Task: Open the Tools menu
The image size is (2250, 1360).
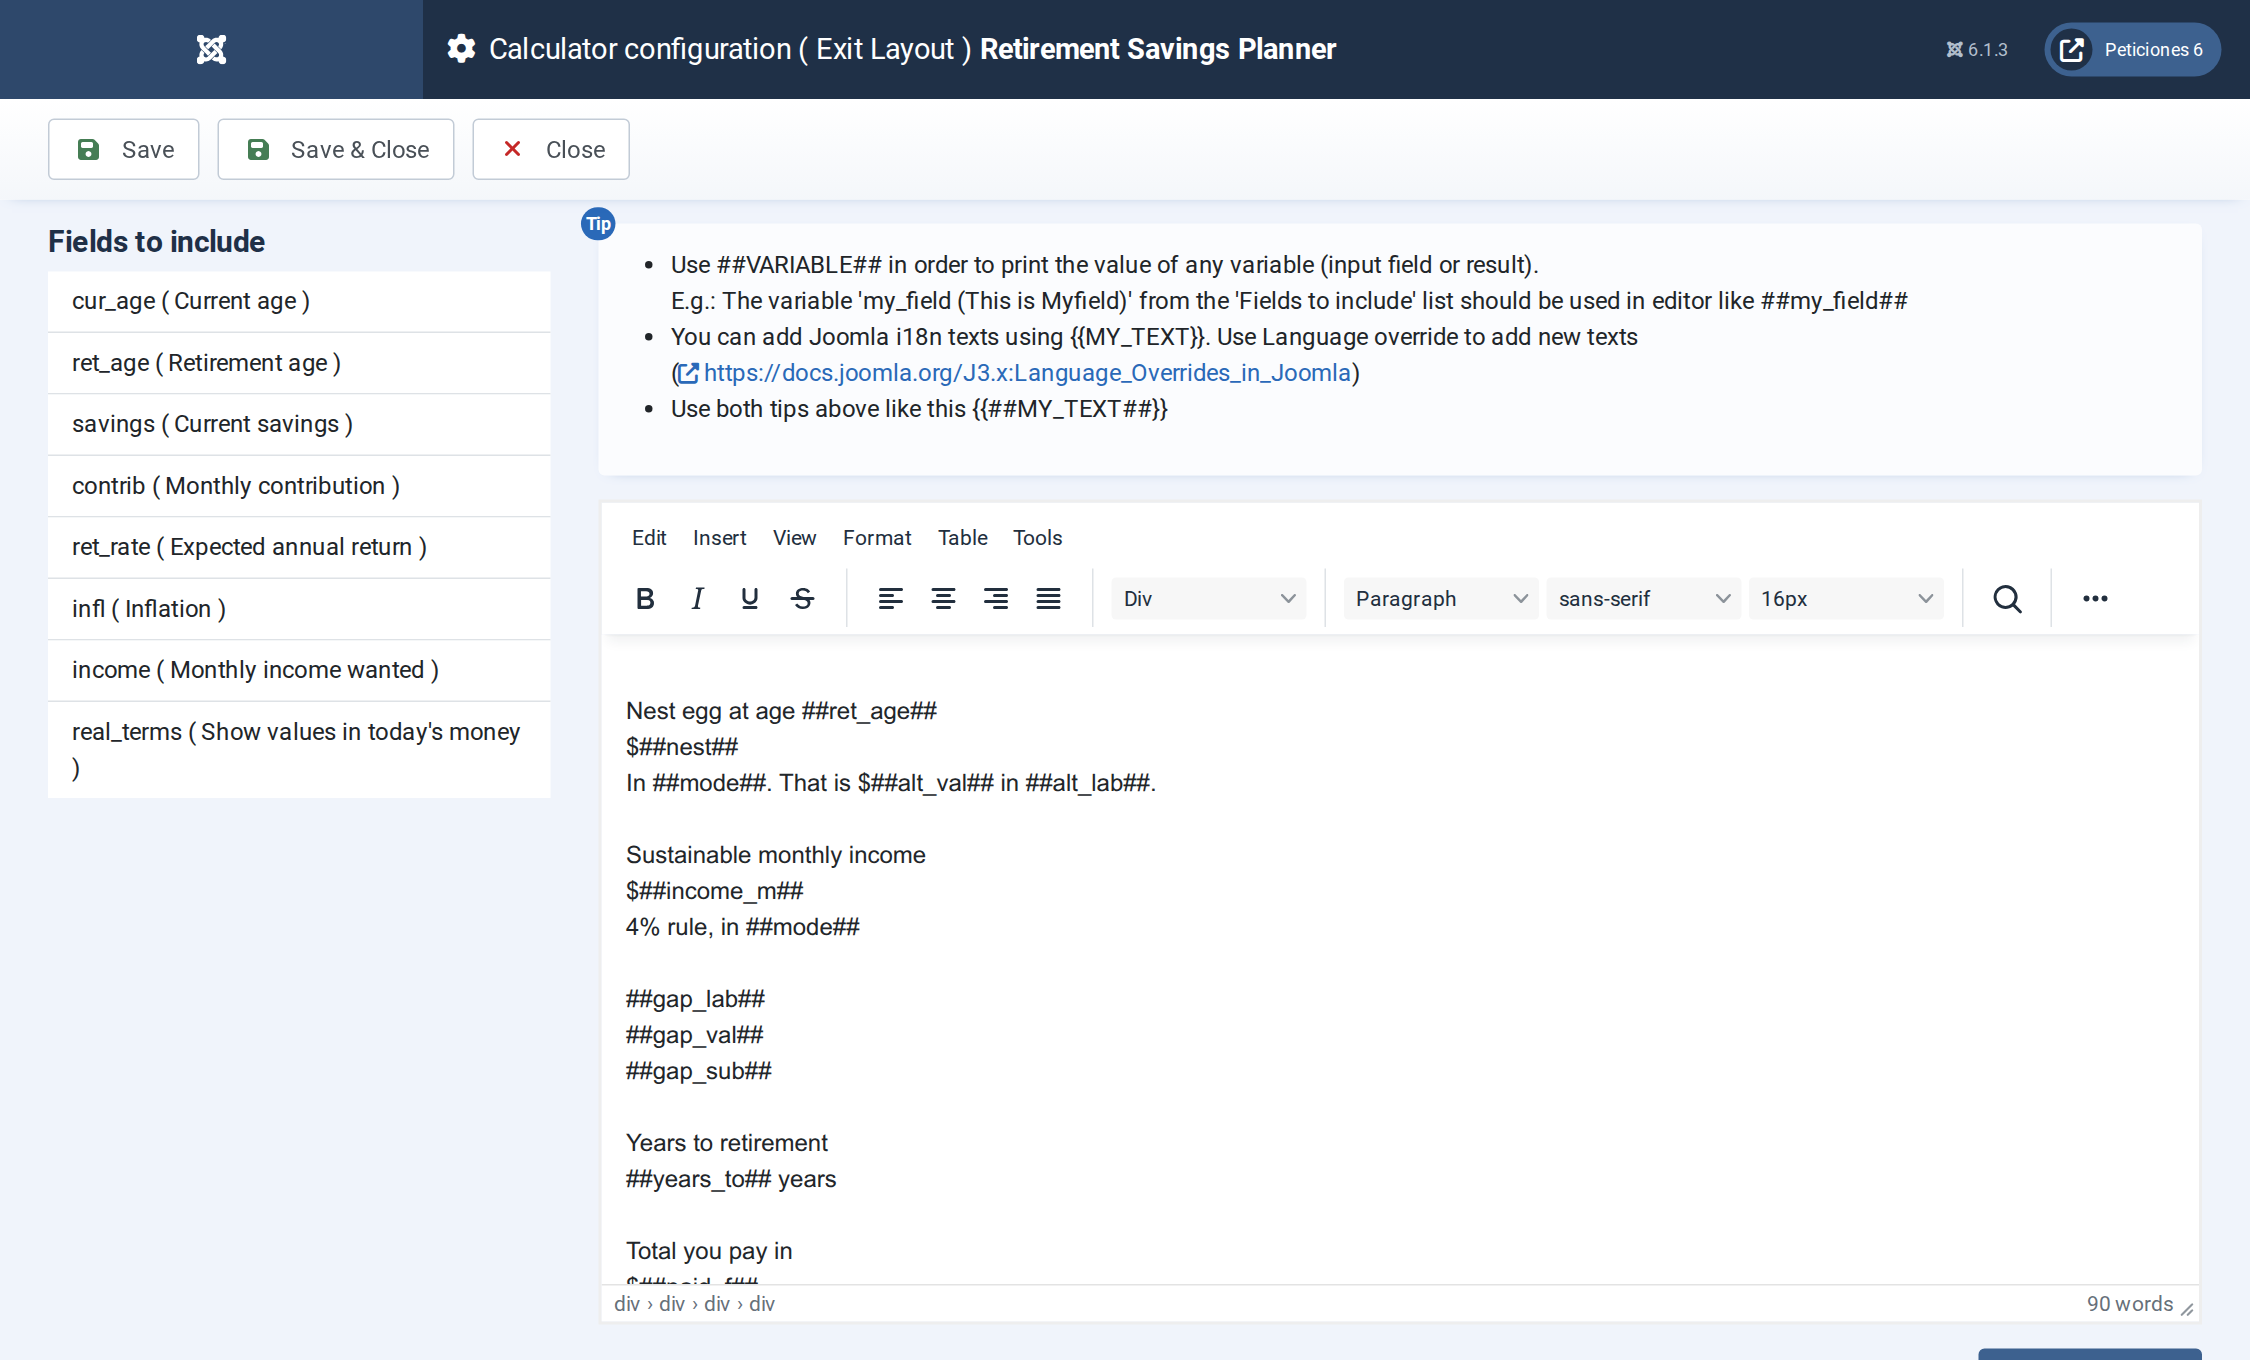Action: (x=1037, y=538)
